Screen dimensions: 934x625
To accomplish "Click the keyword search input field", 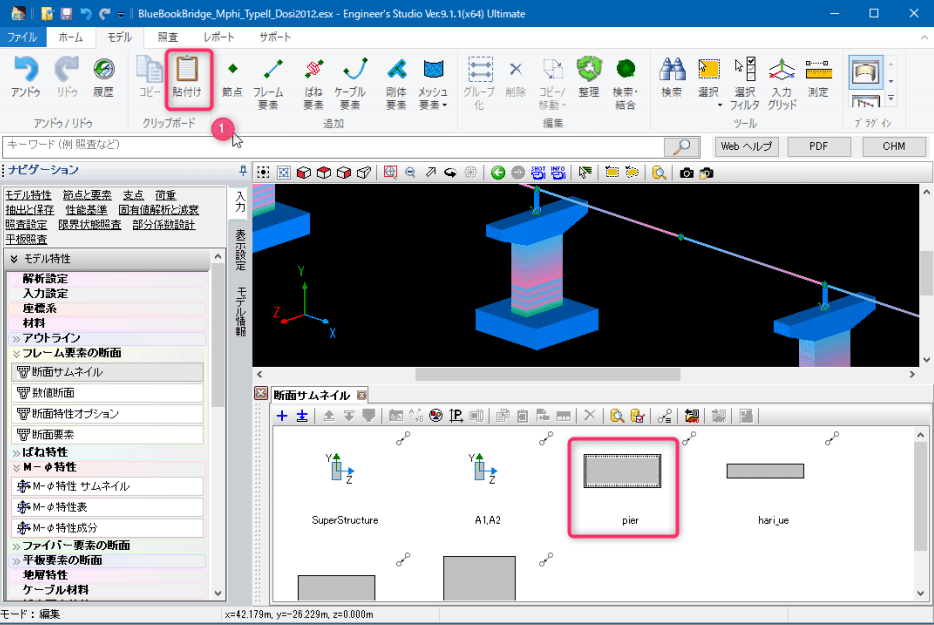I will pyautogui.click(x=330, y=146).
